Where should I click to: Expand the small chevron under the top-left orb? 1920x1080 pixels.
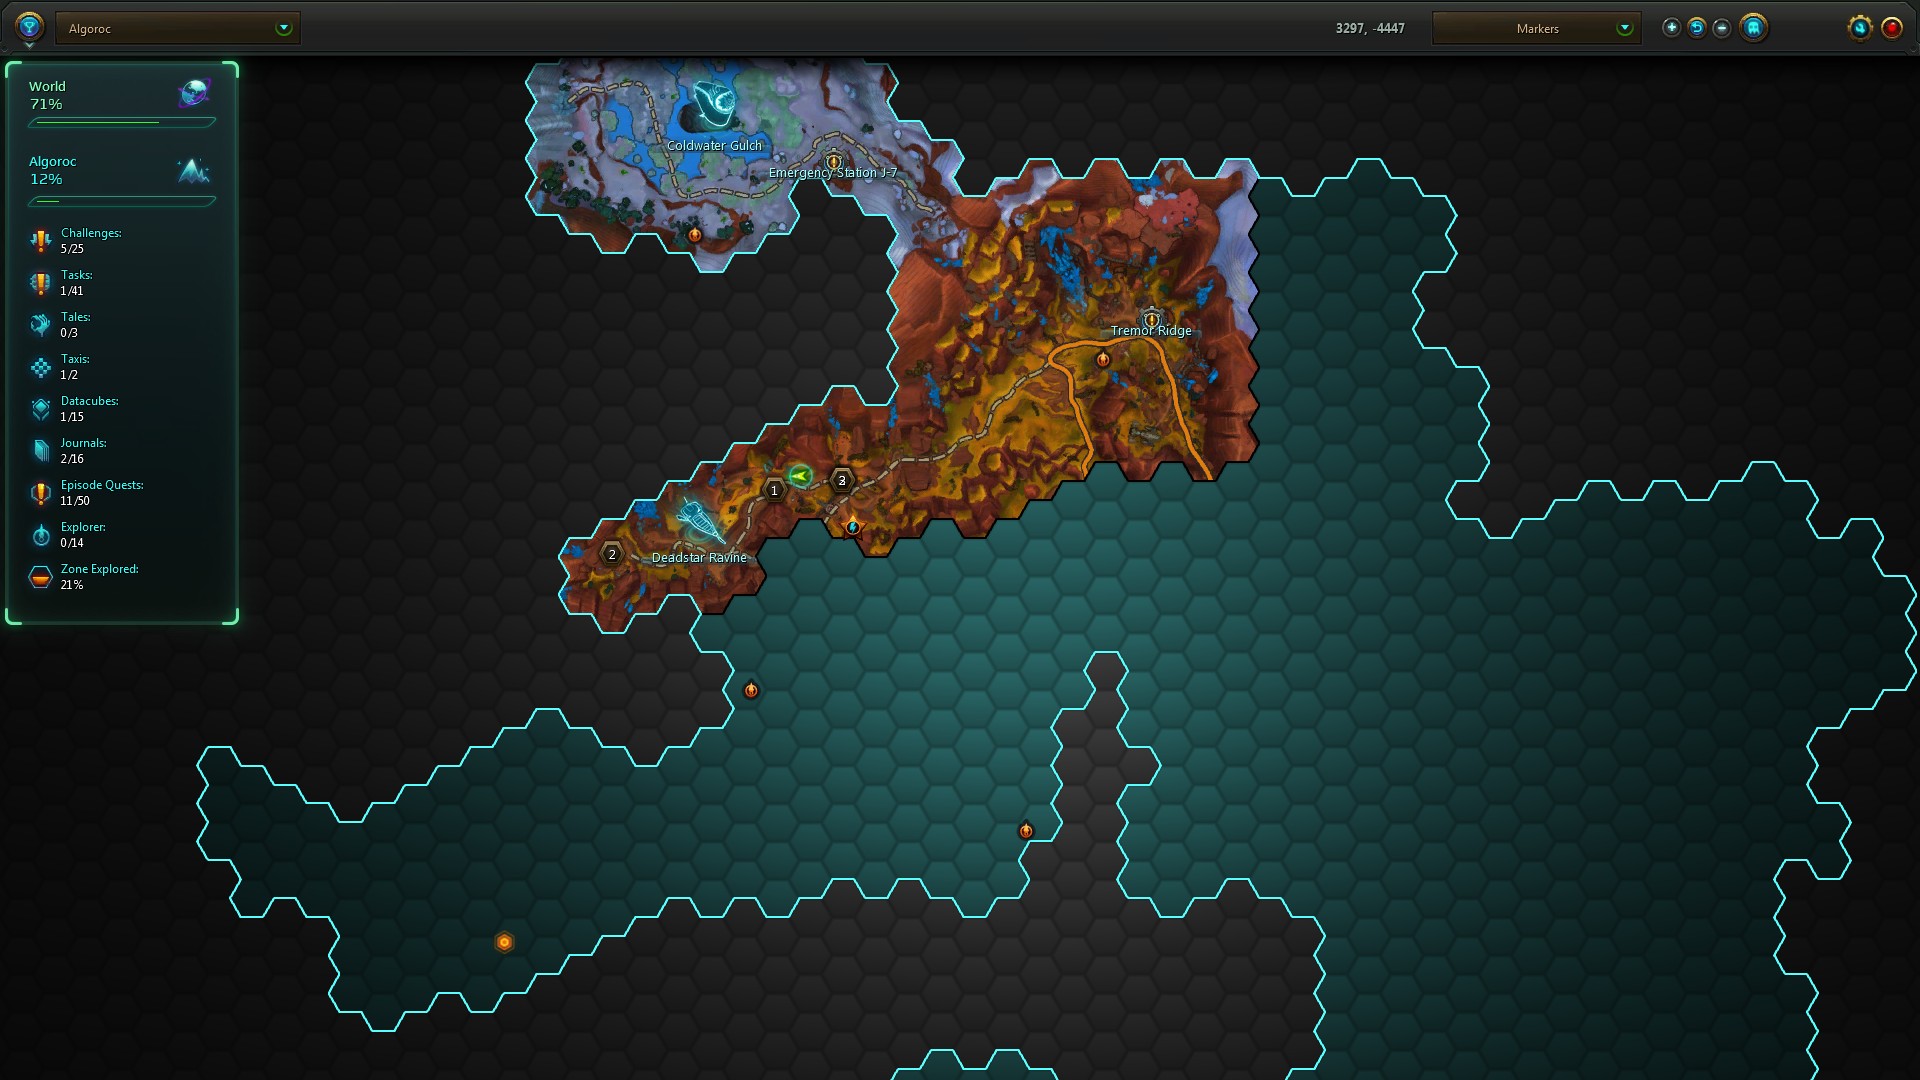[x=29, y=45]
